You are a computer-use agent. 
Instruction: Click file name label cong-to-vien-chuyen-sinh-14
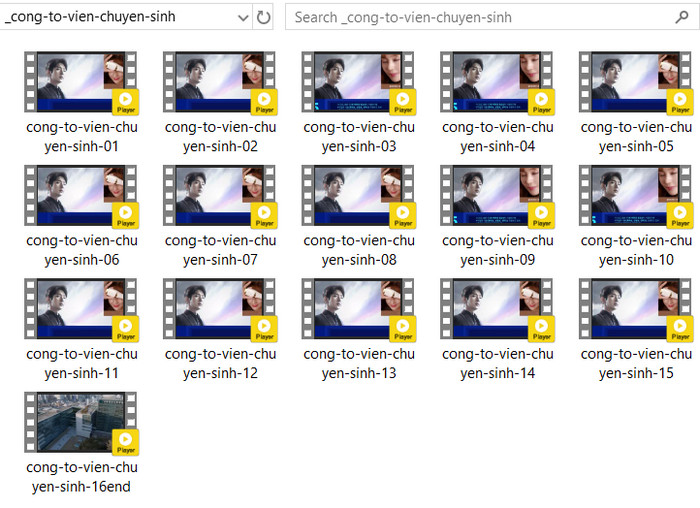[498, 363]
